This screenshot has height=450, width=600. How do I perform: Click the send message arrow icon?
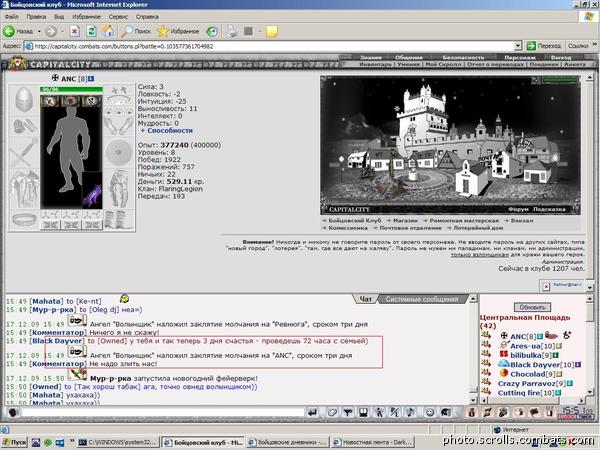point(312,412)
